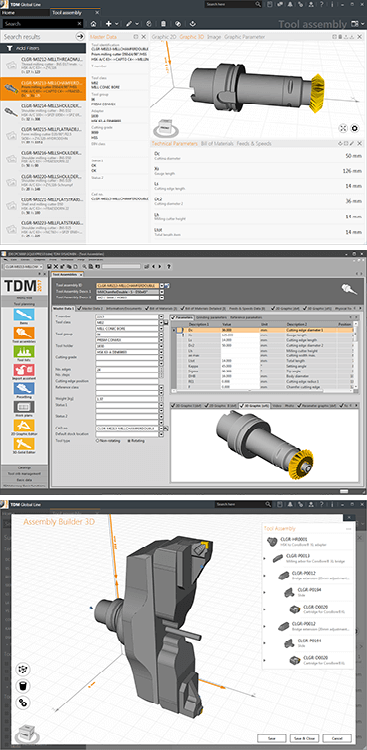
Task: Open Graphic Parameter tab
Action: click(245, 36)
